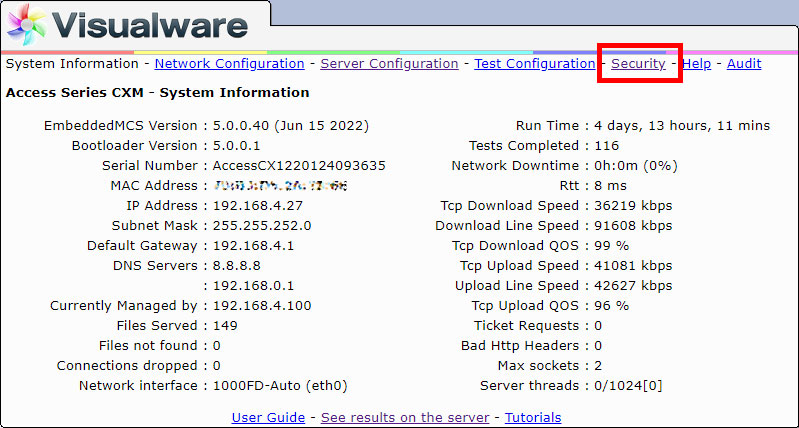Click Tcp Upload Speed 41081 kbps
The image size is (799, 428).
633,265
